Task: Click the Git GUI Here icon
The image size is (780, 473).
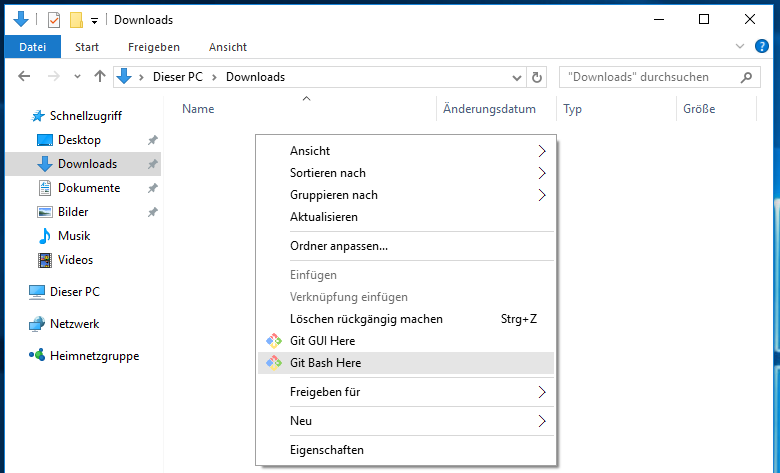Action: click(274, 341)
